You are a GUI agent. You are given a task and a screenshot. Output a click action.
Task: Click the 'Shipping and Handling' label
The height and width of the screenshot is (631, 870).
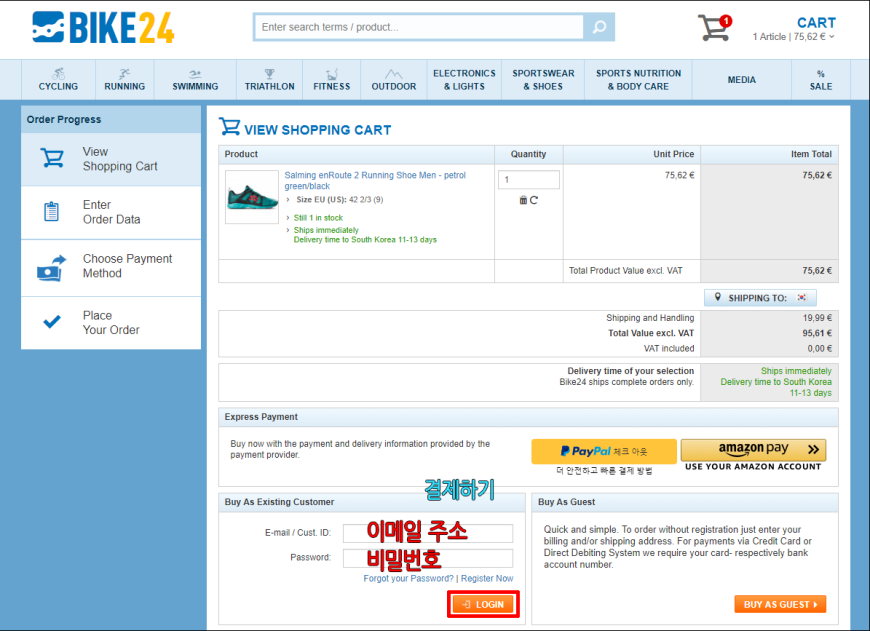[x=650, y=318]
